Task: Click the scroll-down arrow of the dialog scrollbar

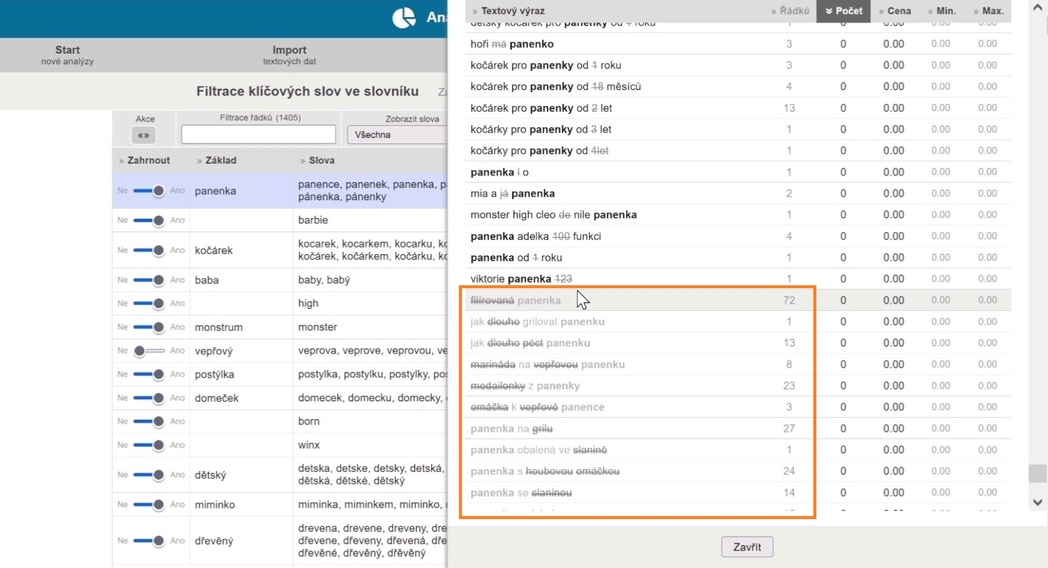Action: coord(1037,502)
